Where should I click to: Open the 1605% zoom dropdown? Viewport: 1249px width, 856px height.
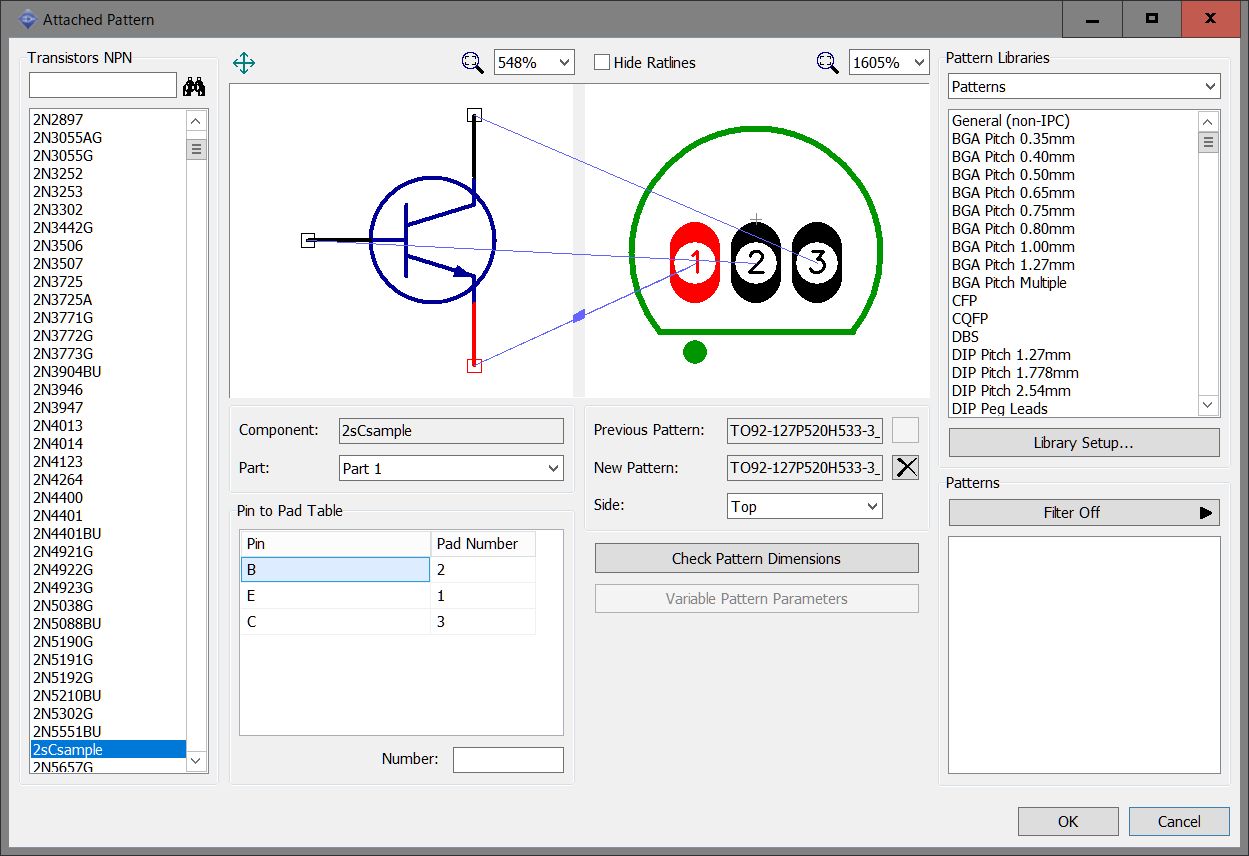(889, 62)
